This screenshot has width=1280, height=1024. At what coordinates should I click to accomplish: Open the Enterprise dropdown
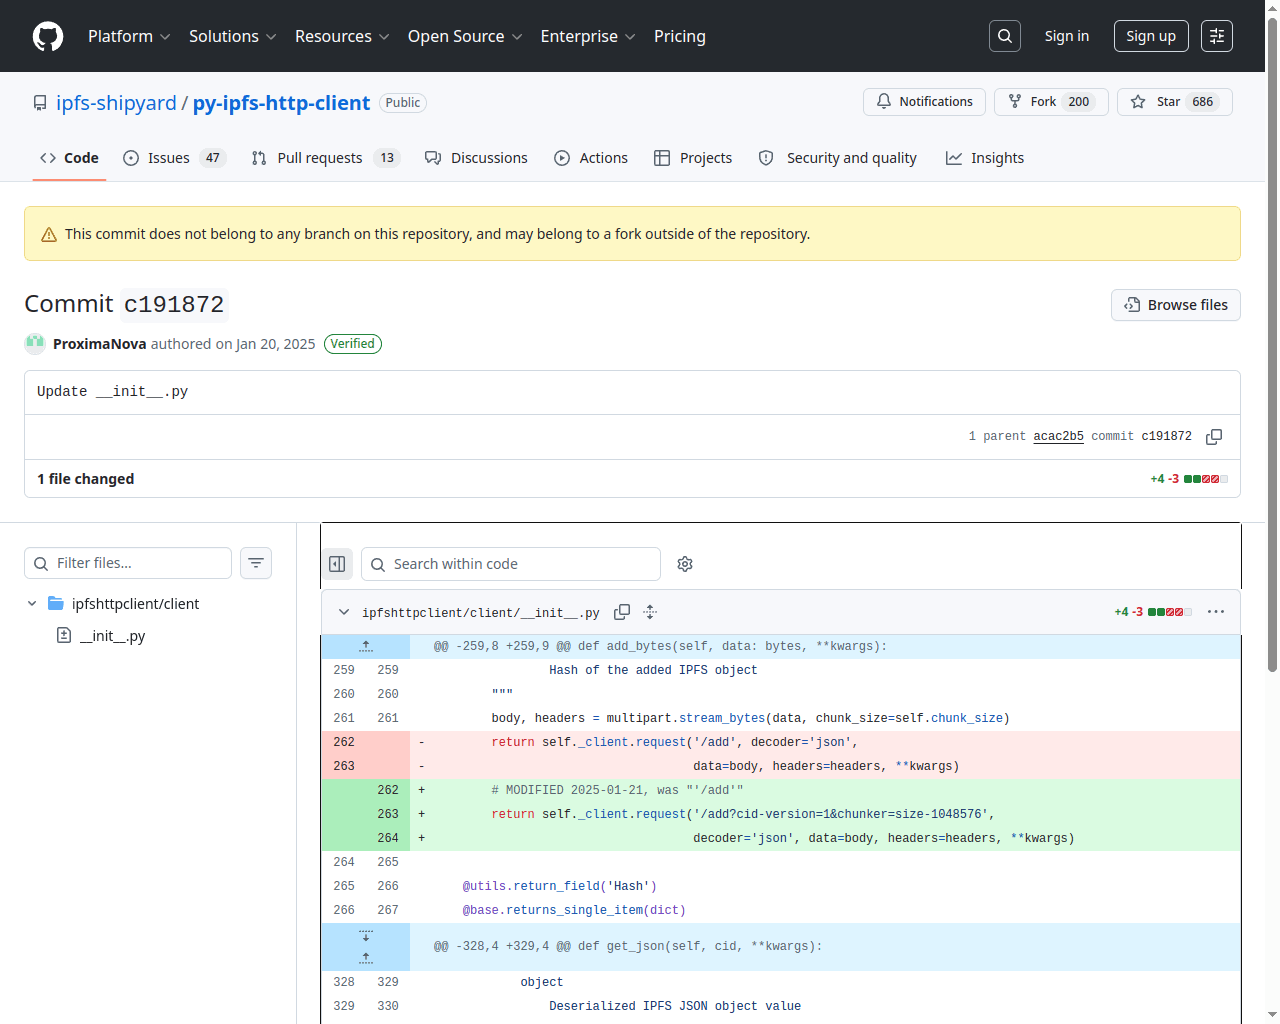(x=588, y=36)
